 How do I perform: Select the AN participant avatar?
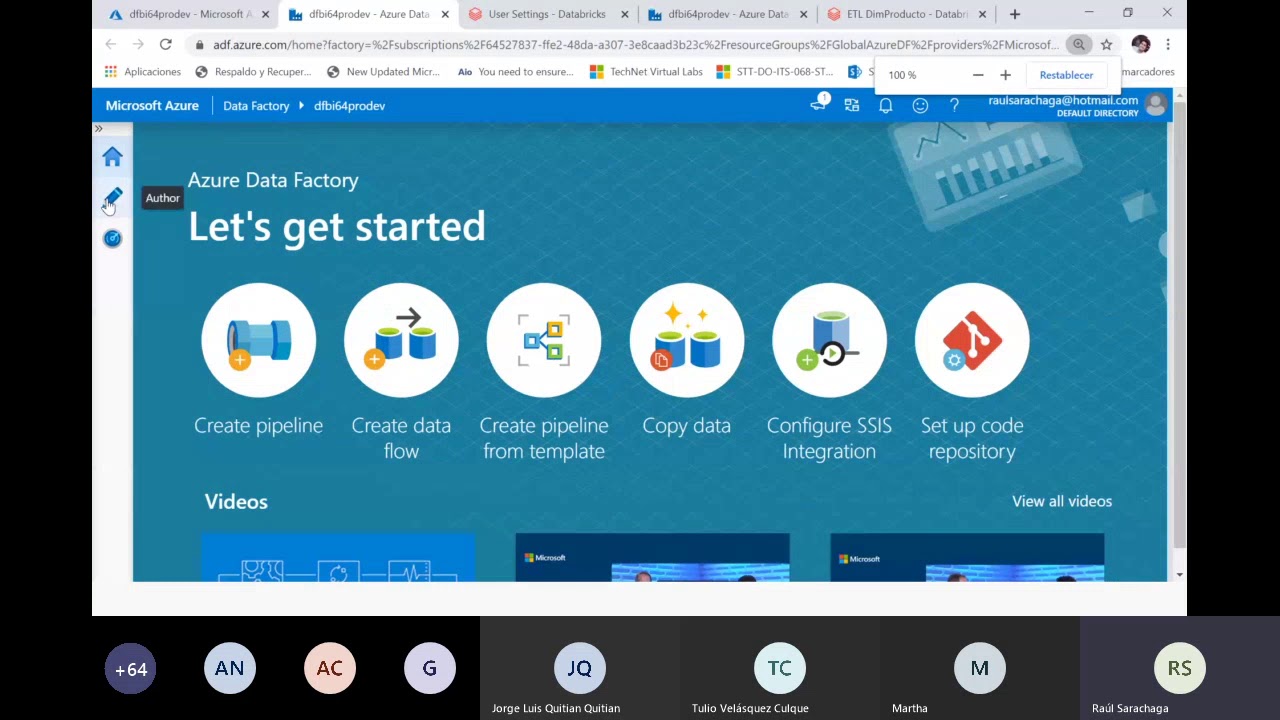click(230, 669)
